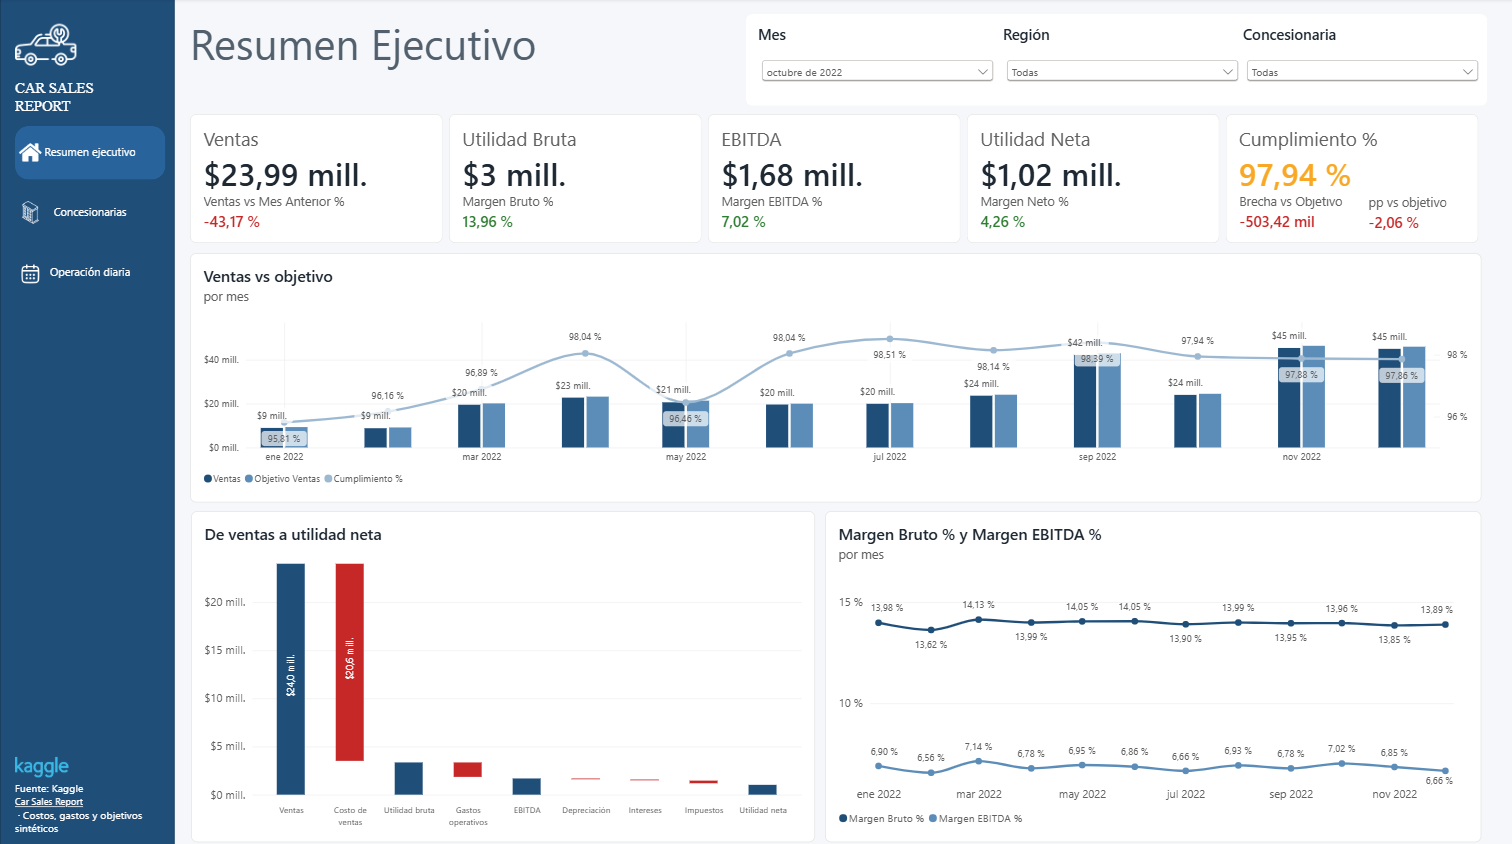Click the Margen Bruto 13,96 % value

pyautogui.click(x=488, y=222)
